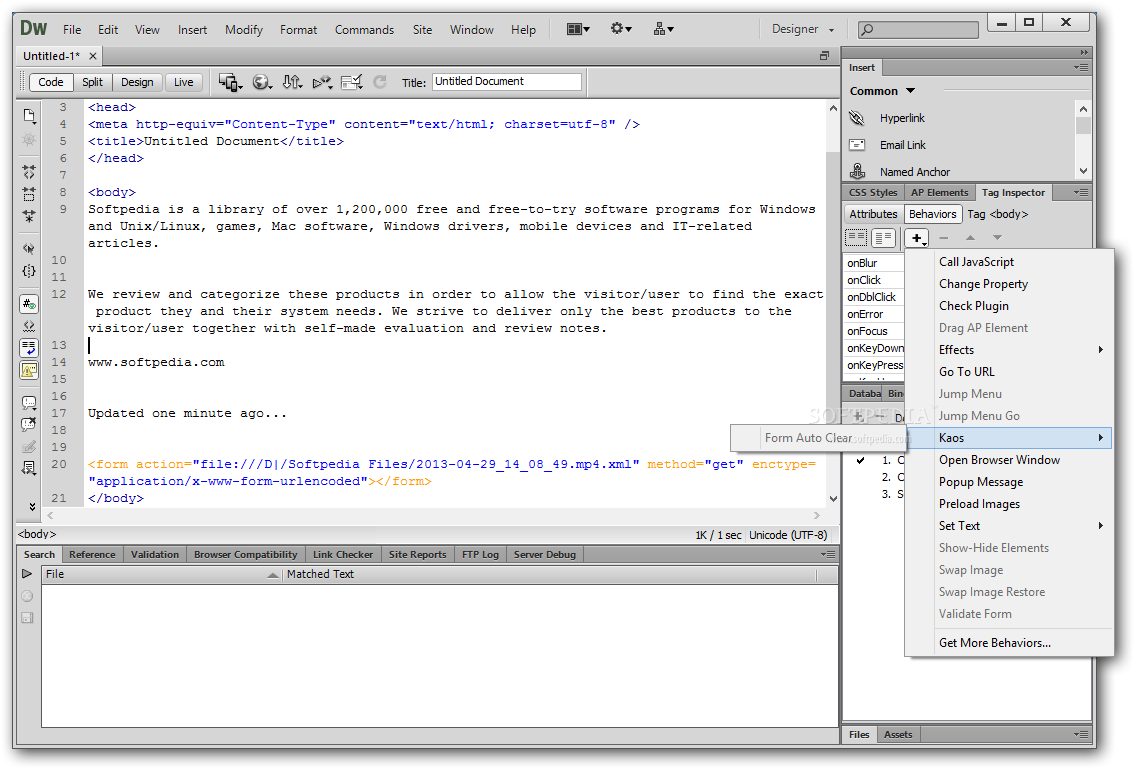
Task: Open the File menu
Action: (72, 30)
